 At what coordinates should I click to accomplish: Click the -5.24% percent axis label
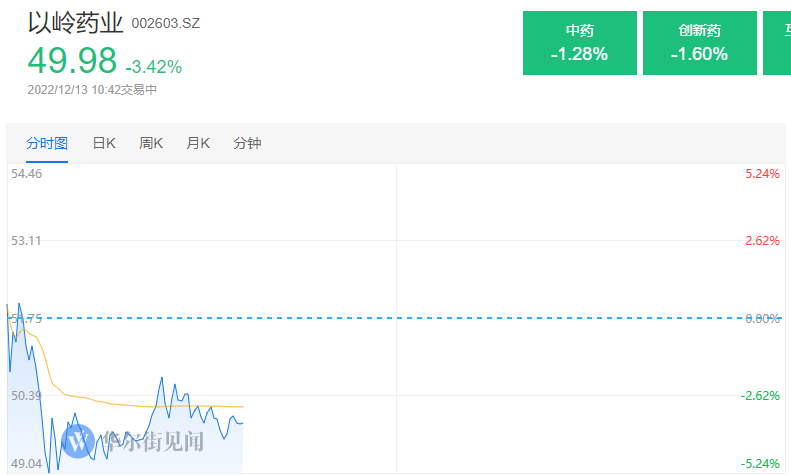(x=760, y=463)
